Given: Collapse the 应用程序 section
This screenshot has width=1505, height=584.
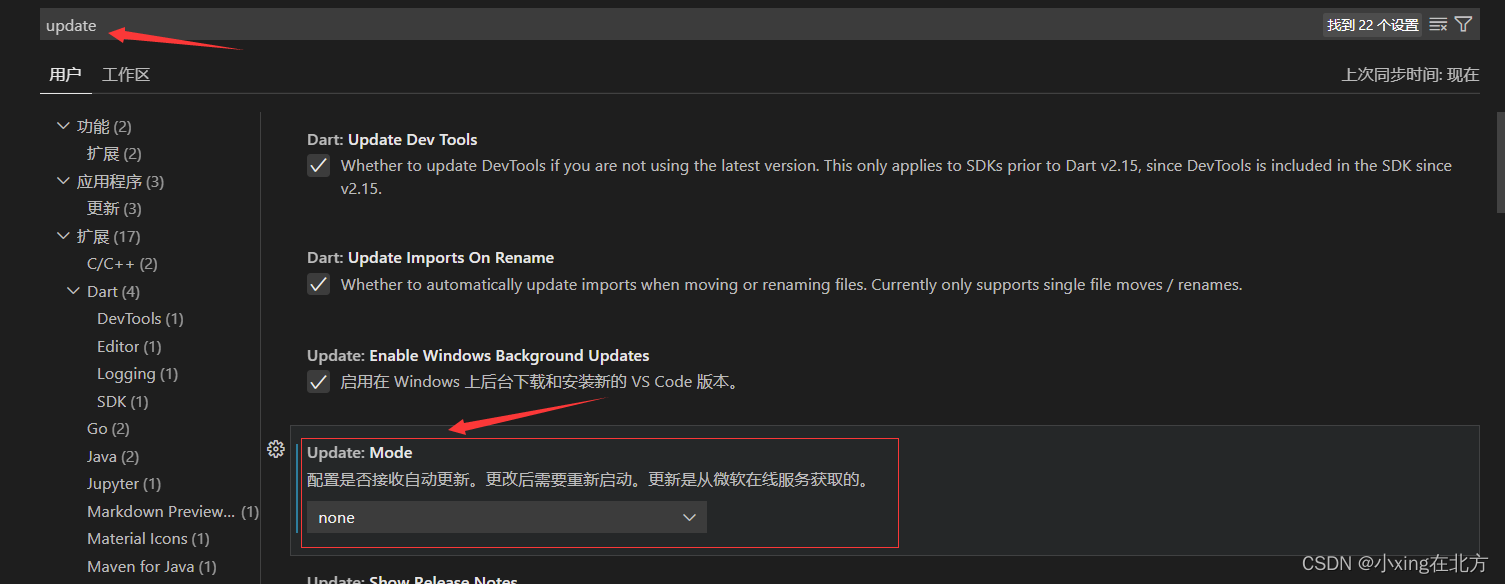Looking at the screenshot, I should 63,181.
